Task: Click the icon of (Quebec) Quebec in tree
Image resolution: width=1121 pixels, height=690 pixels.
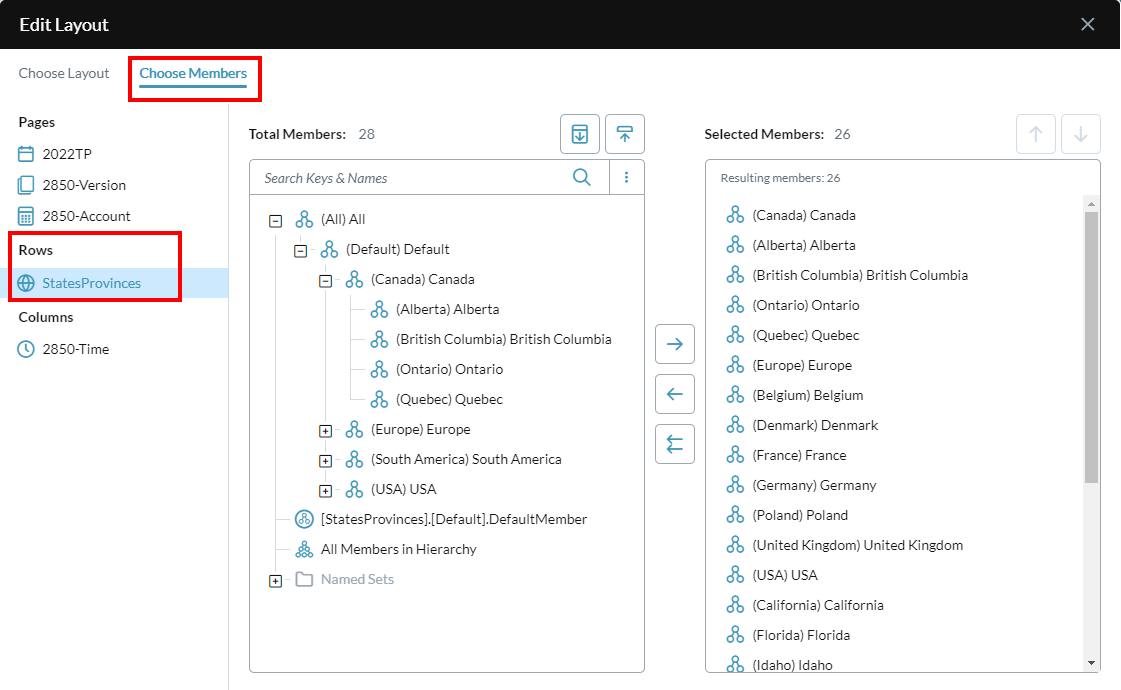Action: click(380, 399)
